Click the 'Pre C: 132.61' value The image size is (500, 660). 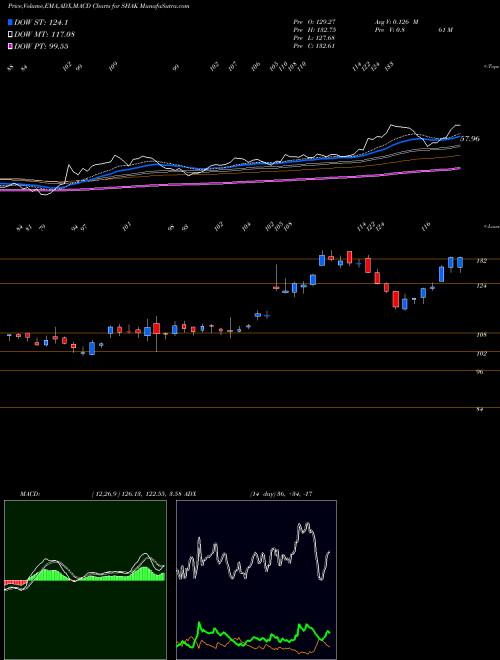[x=314, y=46]
